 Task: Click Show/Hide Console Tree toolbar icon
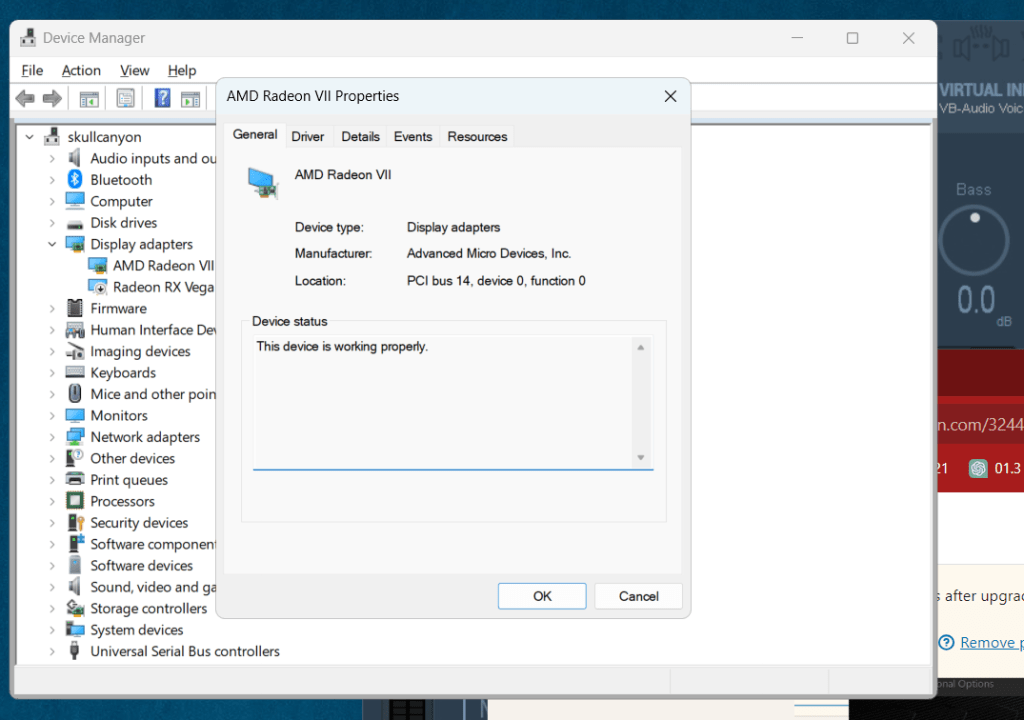click(x=89, y=99)
